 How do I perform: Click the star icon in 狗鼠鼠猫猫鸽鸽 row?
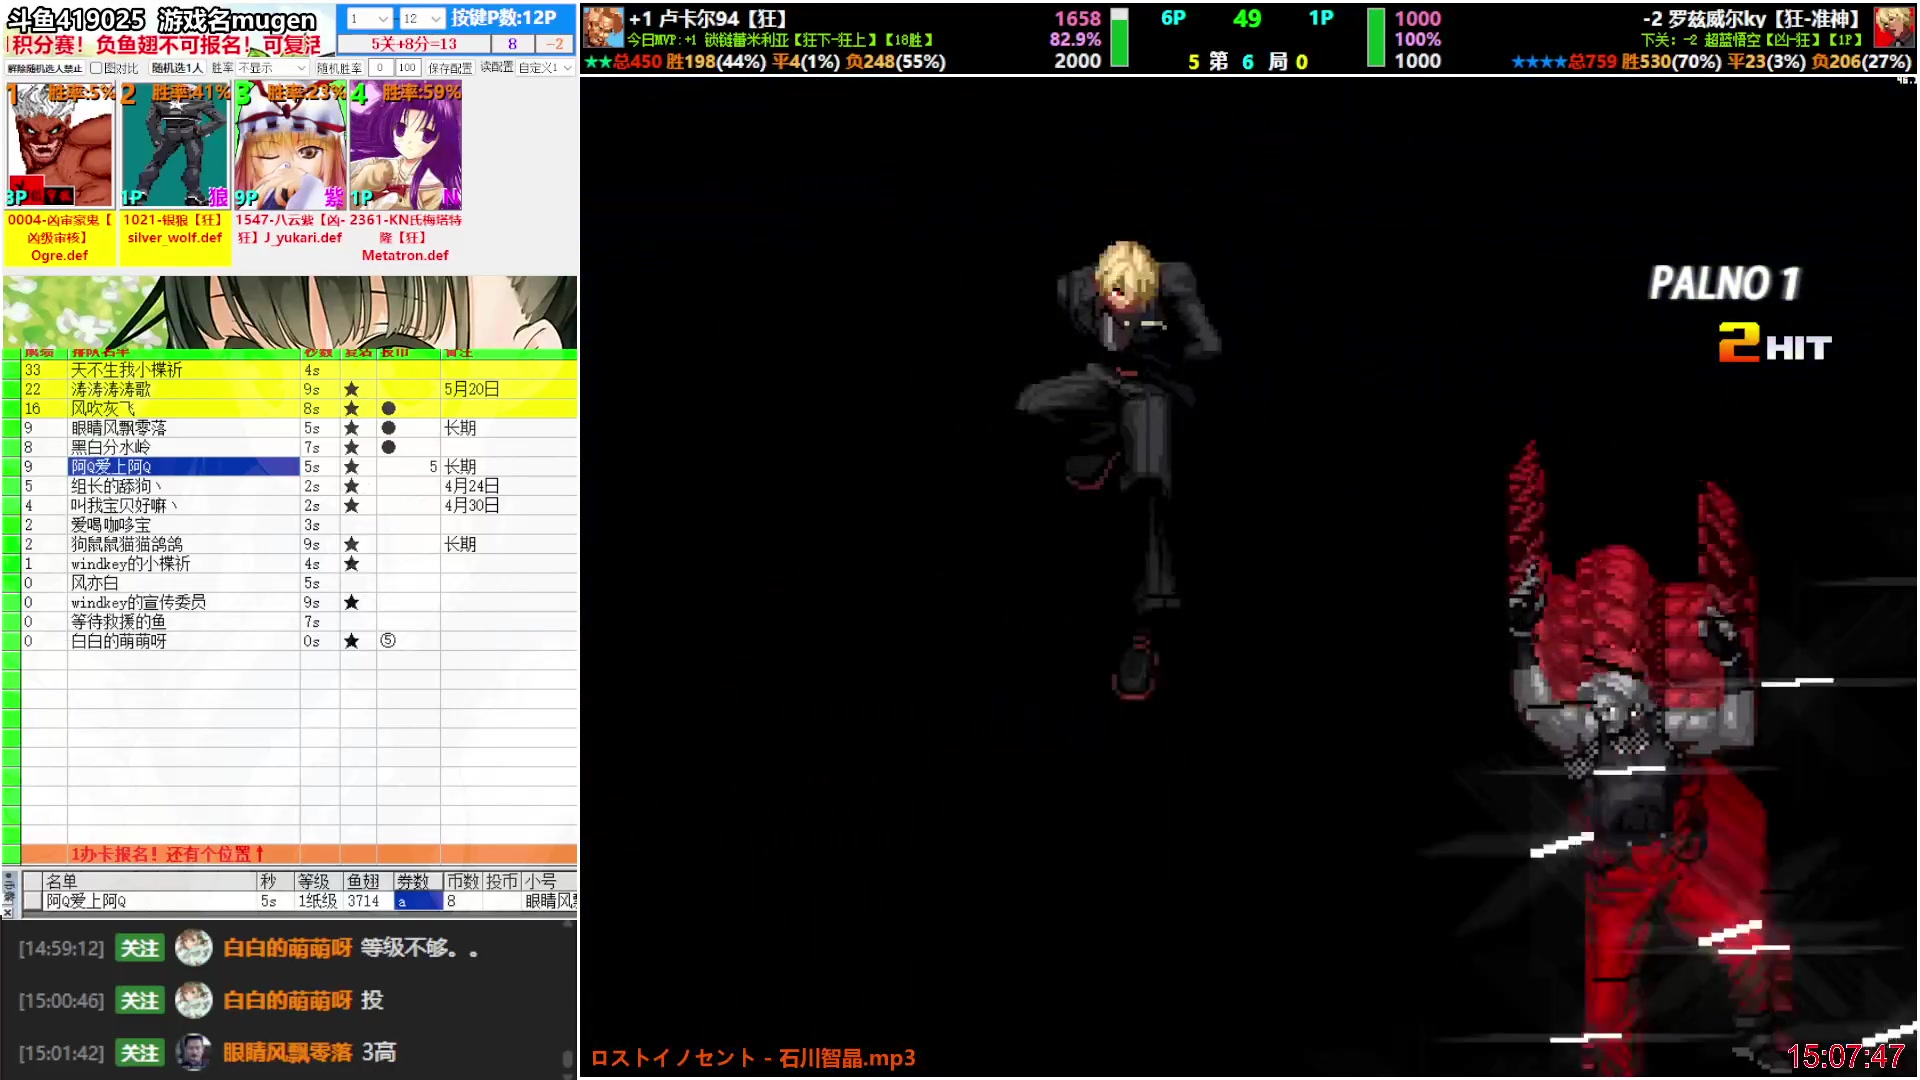[351, 544]
